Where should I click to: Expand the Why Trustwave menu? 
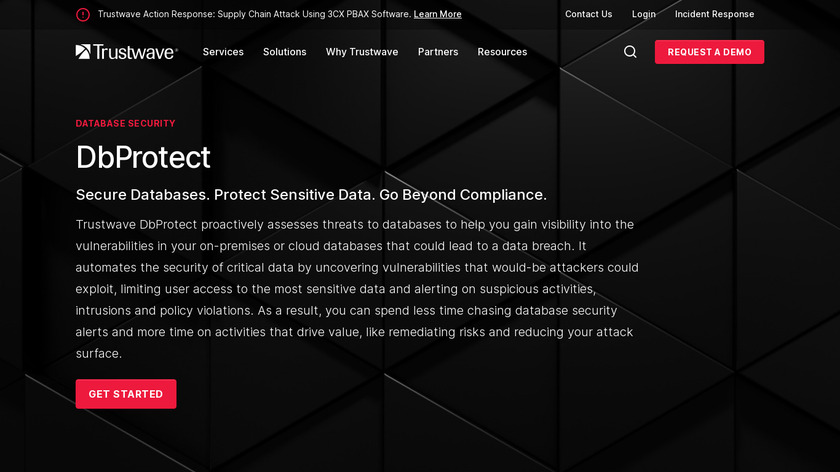tap(362, 52)
